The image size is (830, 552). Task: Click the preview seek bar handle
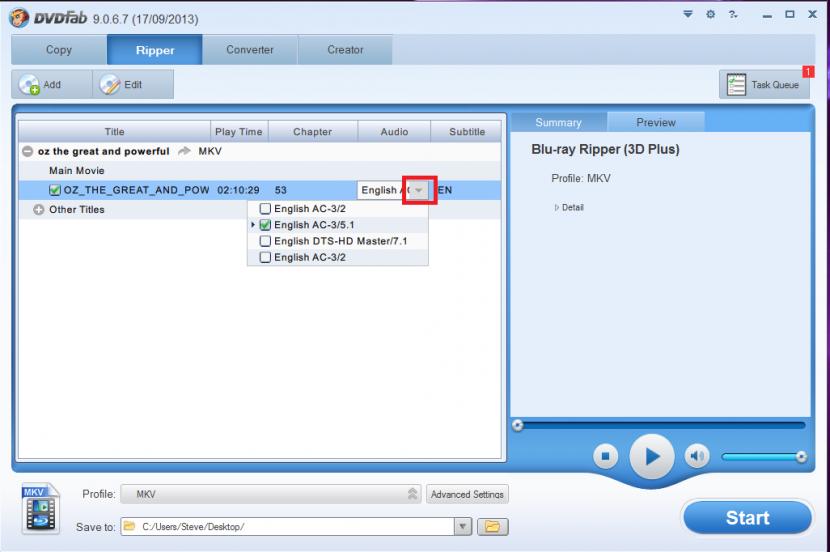coord(518,425)
